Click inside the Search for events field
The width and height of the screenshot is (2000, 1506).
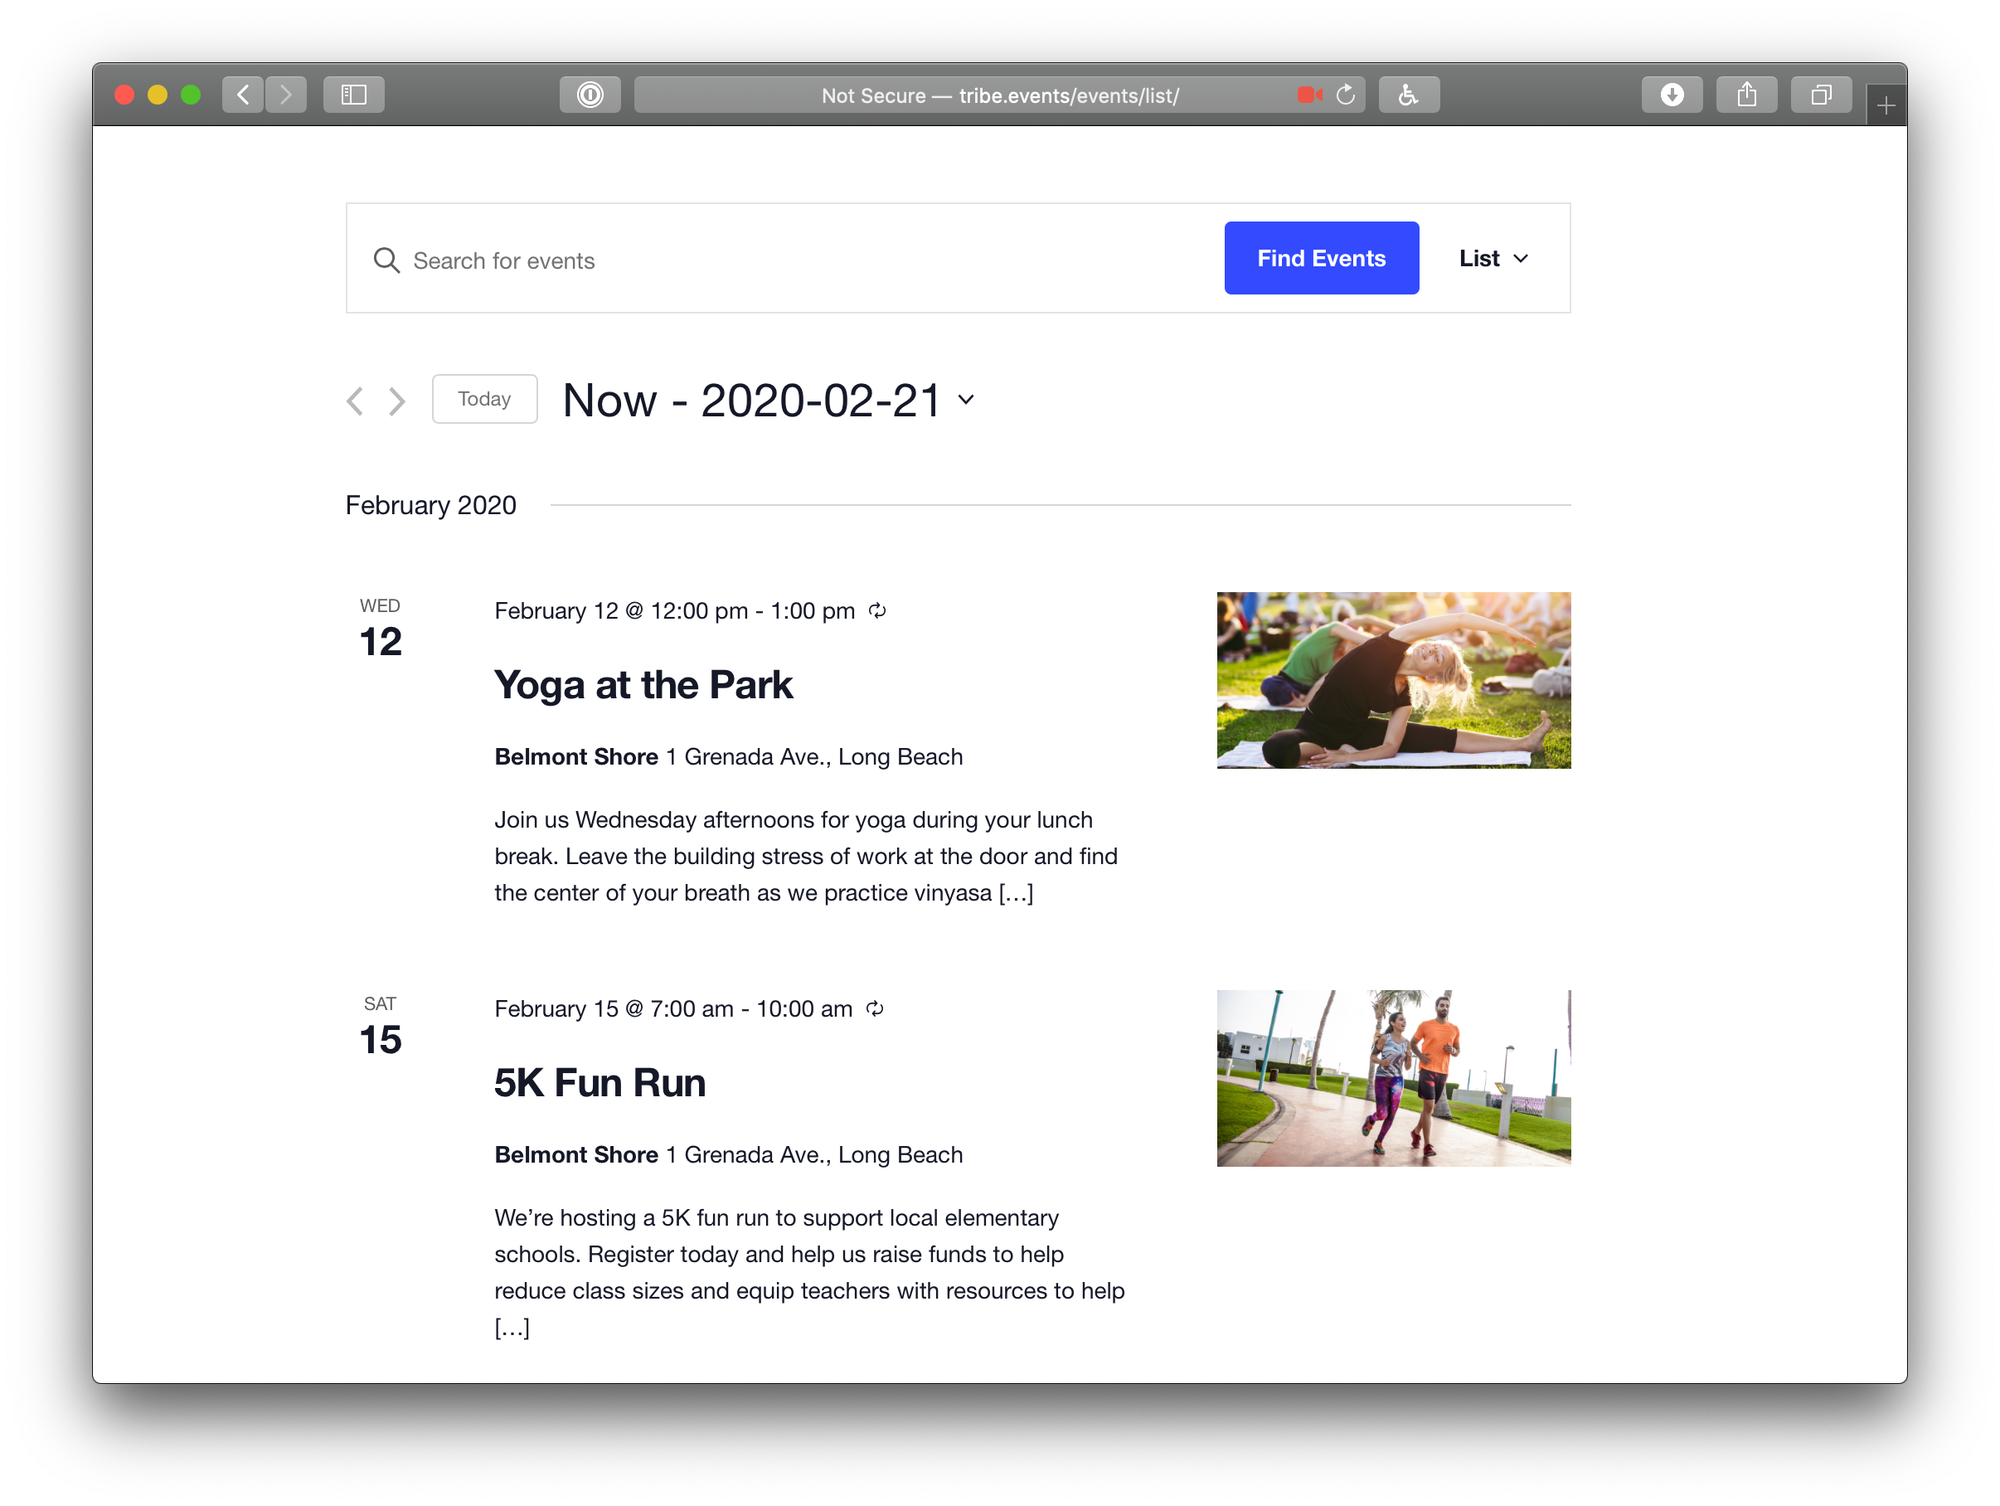[700, 260]
